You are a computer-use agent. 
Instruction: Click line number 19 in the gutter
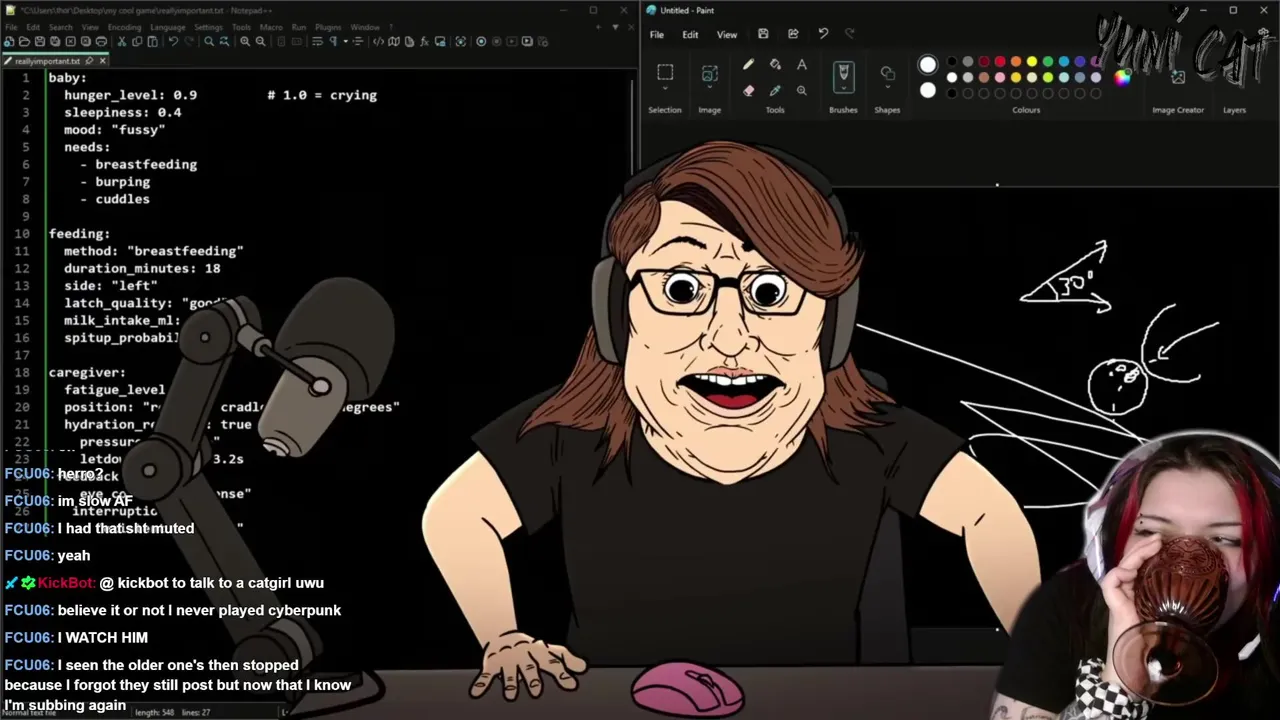21,390
